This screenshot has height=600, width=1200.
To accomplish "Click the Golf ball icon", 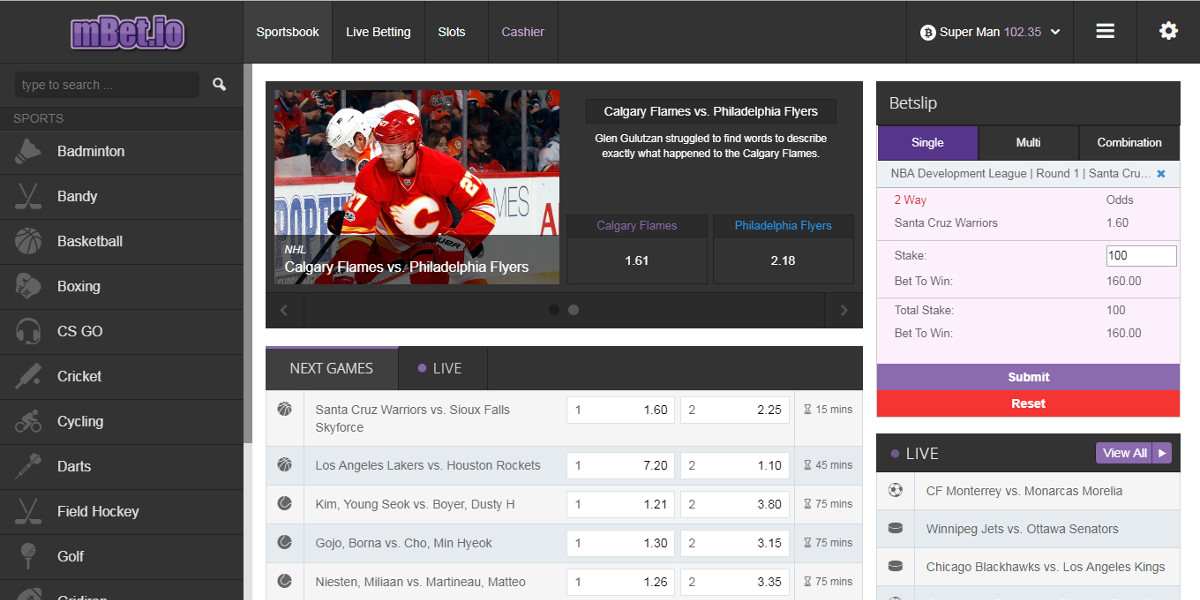I will coord(28,556).
